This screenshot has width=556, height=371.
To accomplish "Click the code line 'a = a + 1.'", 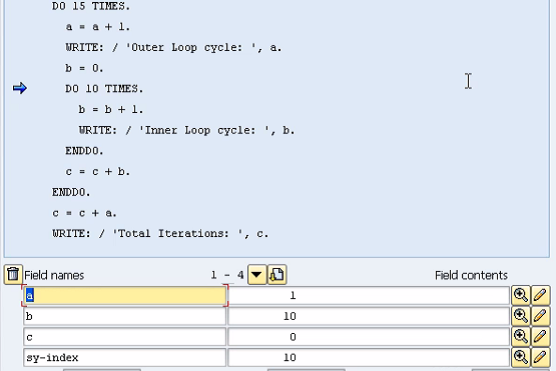I will [98, 27].
